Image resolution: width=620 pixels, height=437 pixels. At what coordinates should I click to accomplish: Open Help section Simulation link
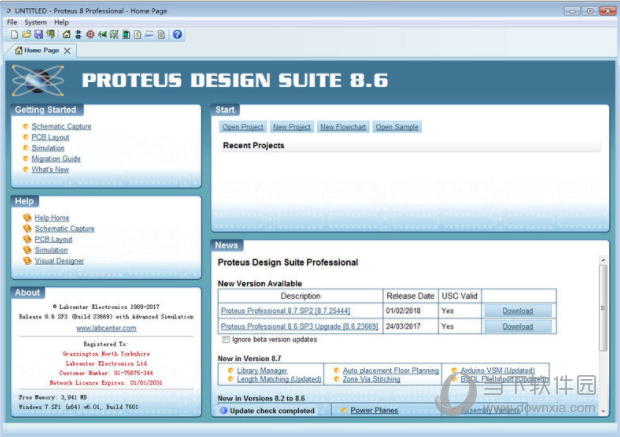51,250
